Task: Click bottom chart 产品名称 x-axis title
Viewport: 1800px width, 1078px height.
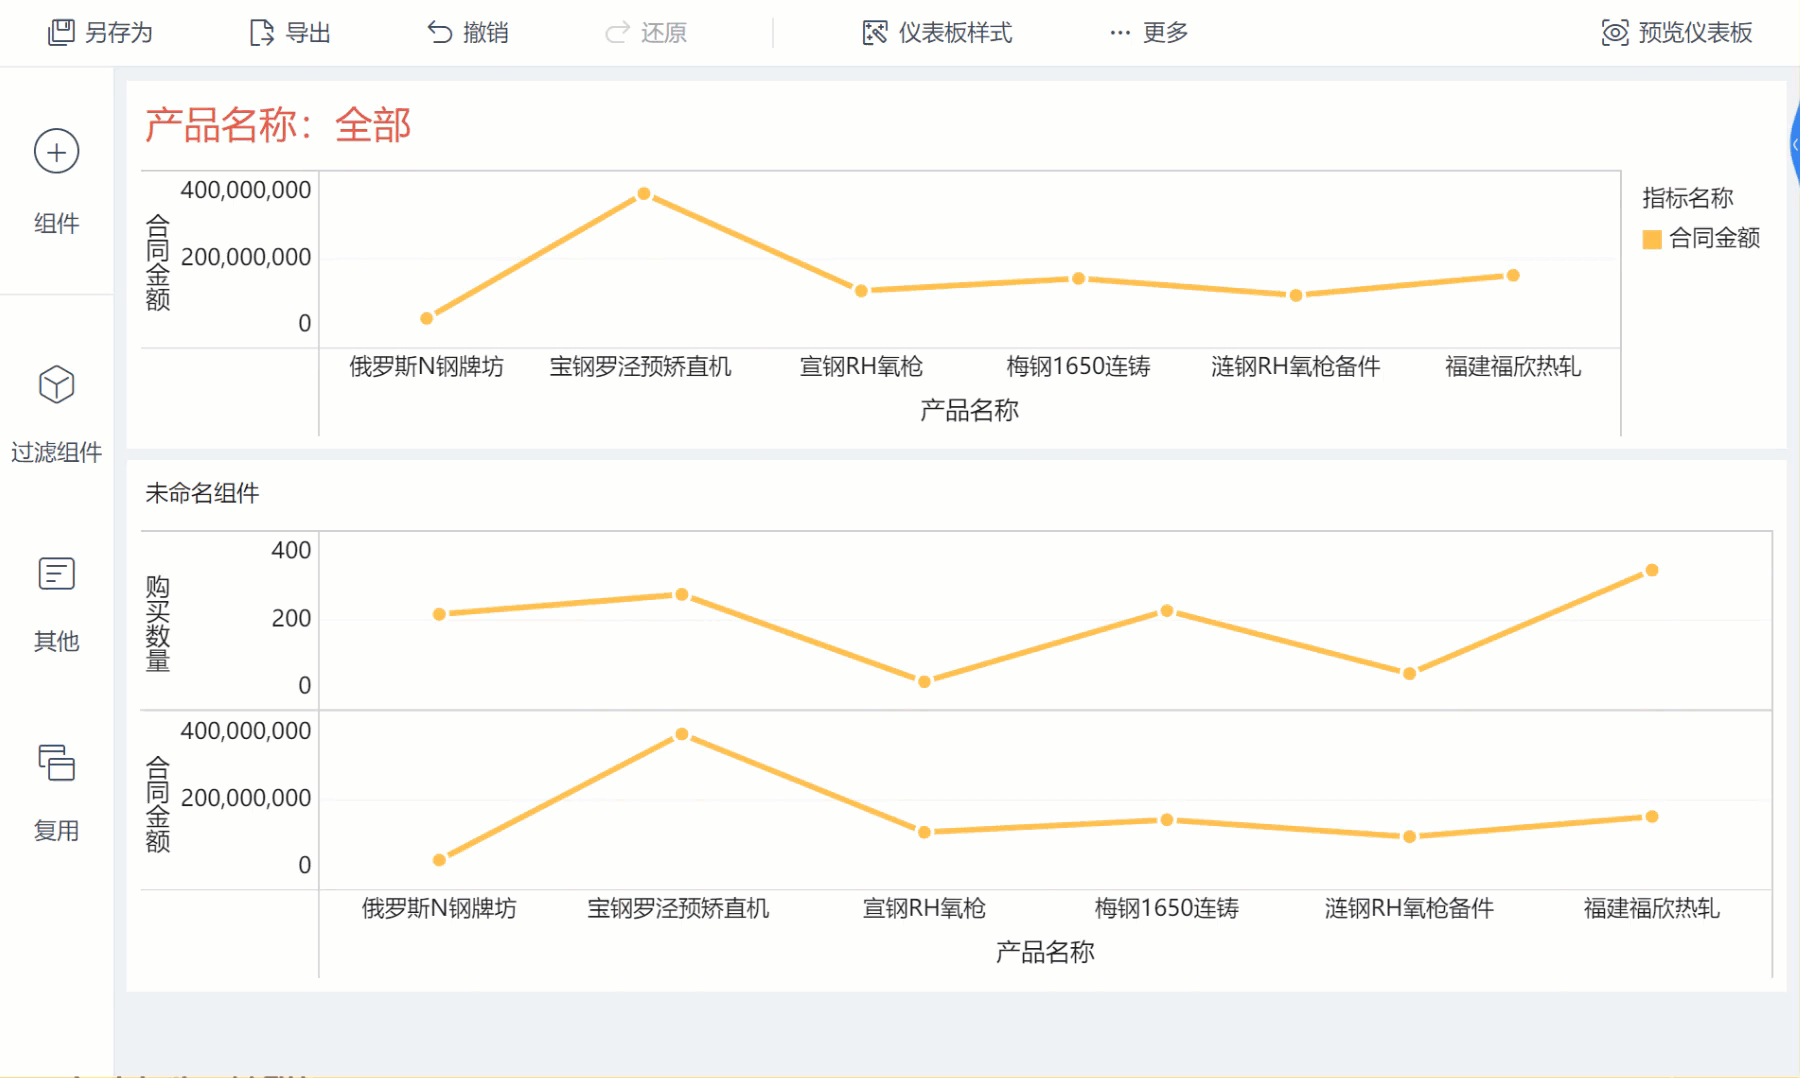Action: click(x=1045, y=952)
